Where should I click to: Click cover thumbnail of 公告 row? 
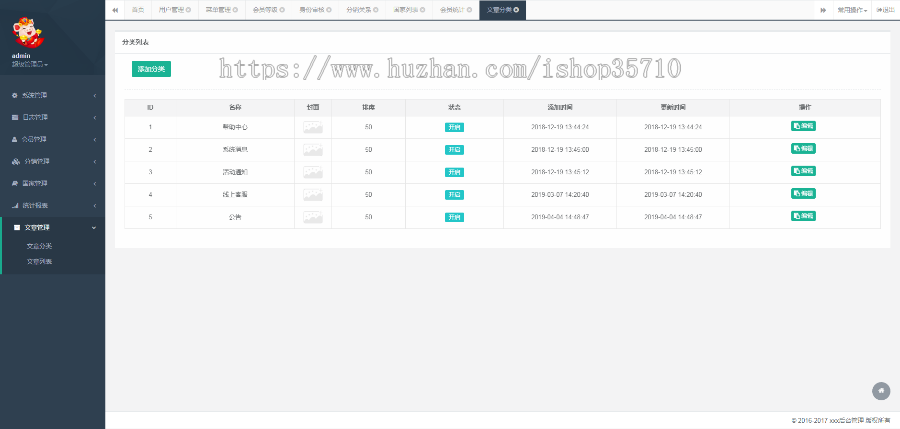click(x=313, y=217)
